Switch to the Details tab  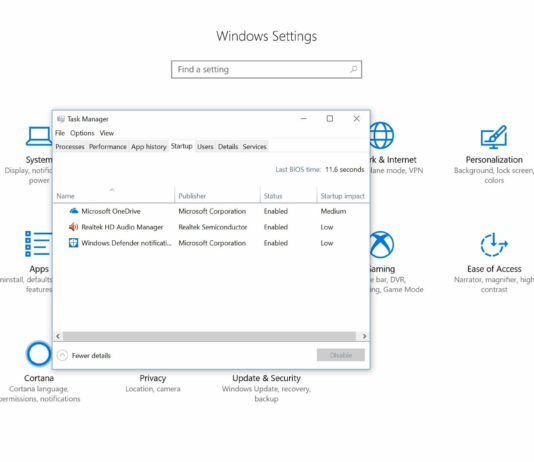pyautogui.click(x=228, y=147)
